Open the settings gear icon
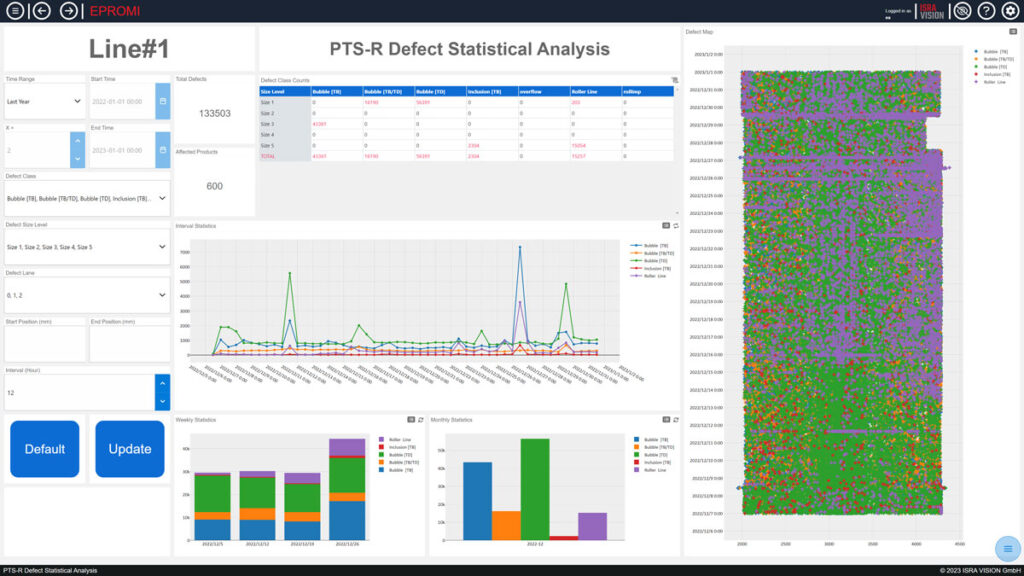The width and height of the screenshot is (1024, 576). click(x=1010, y=11)
